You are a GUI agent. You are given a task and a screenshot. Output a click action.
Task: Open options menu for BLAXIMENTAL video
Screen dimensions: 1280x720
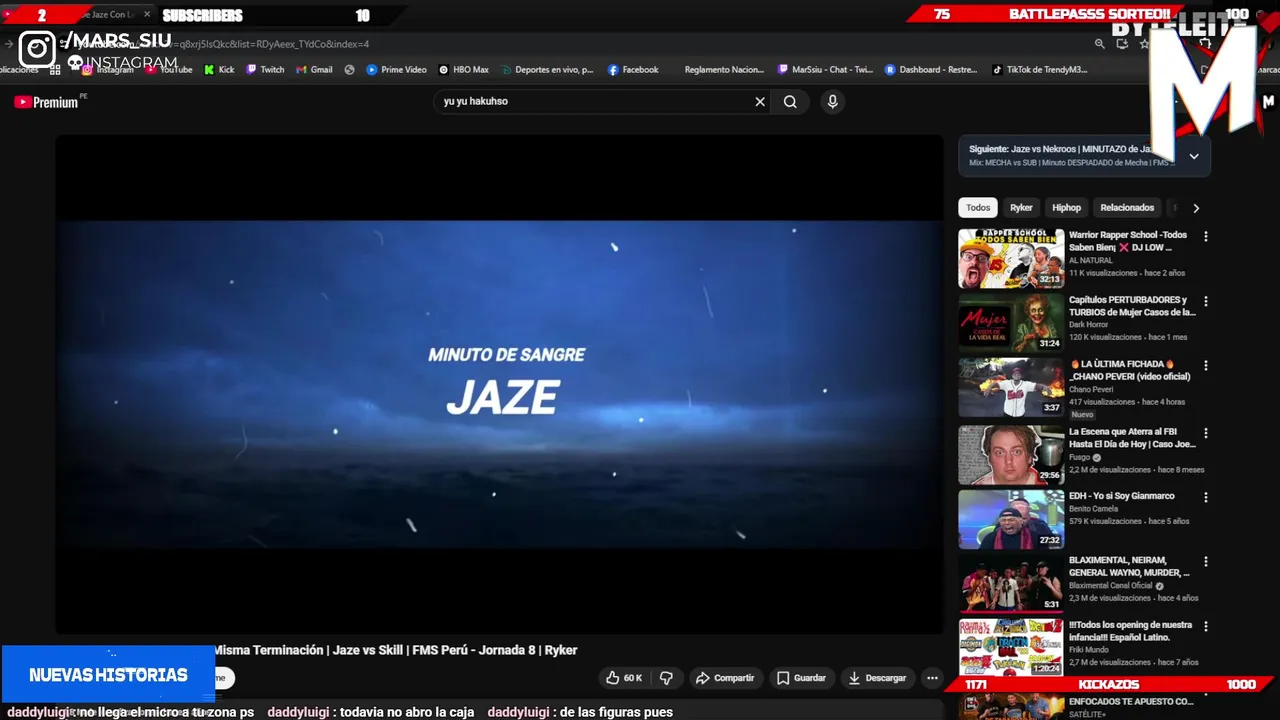click(1205, 562)
